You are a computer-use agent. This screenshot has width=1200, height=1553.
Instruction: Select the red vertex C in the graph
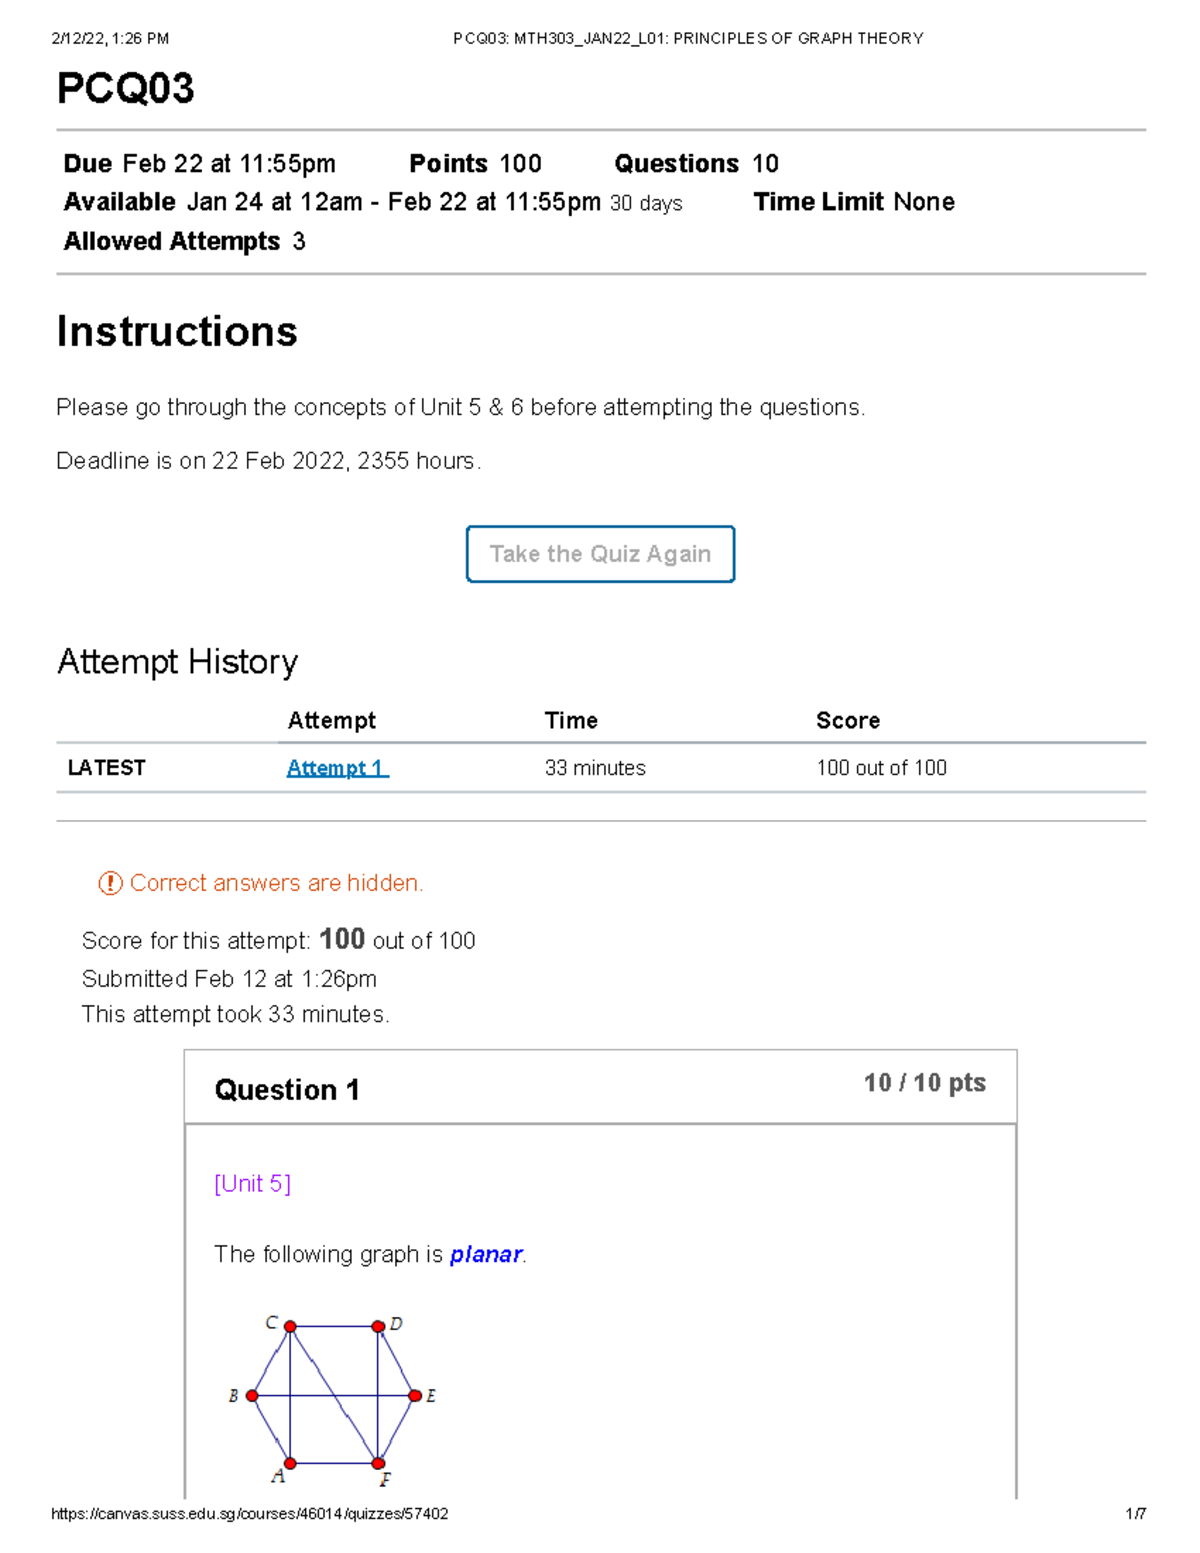click(289, 1326)
